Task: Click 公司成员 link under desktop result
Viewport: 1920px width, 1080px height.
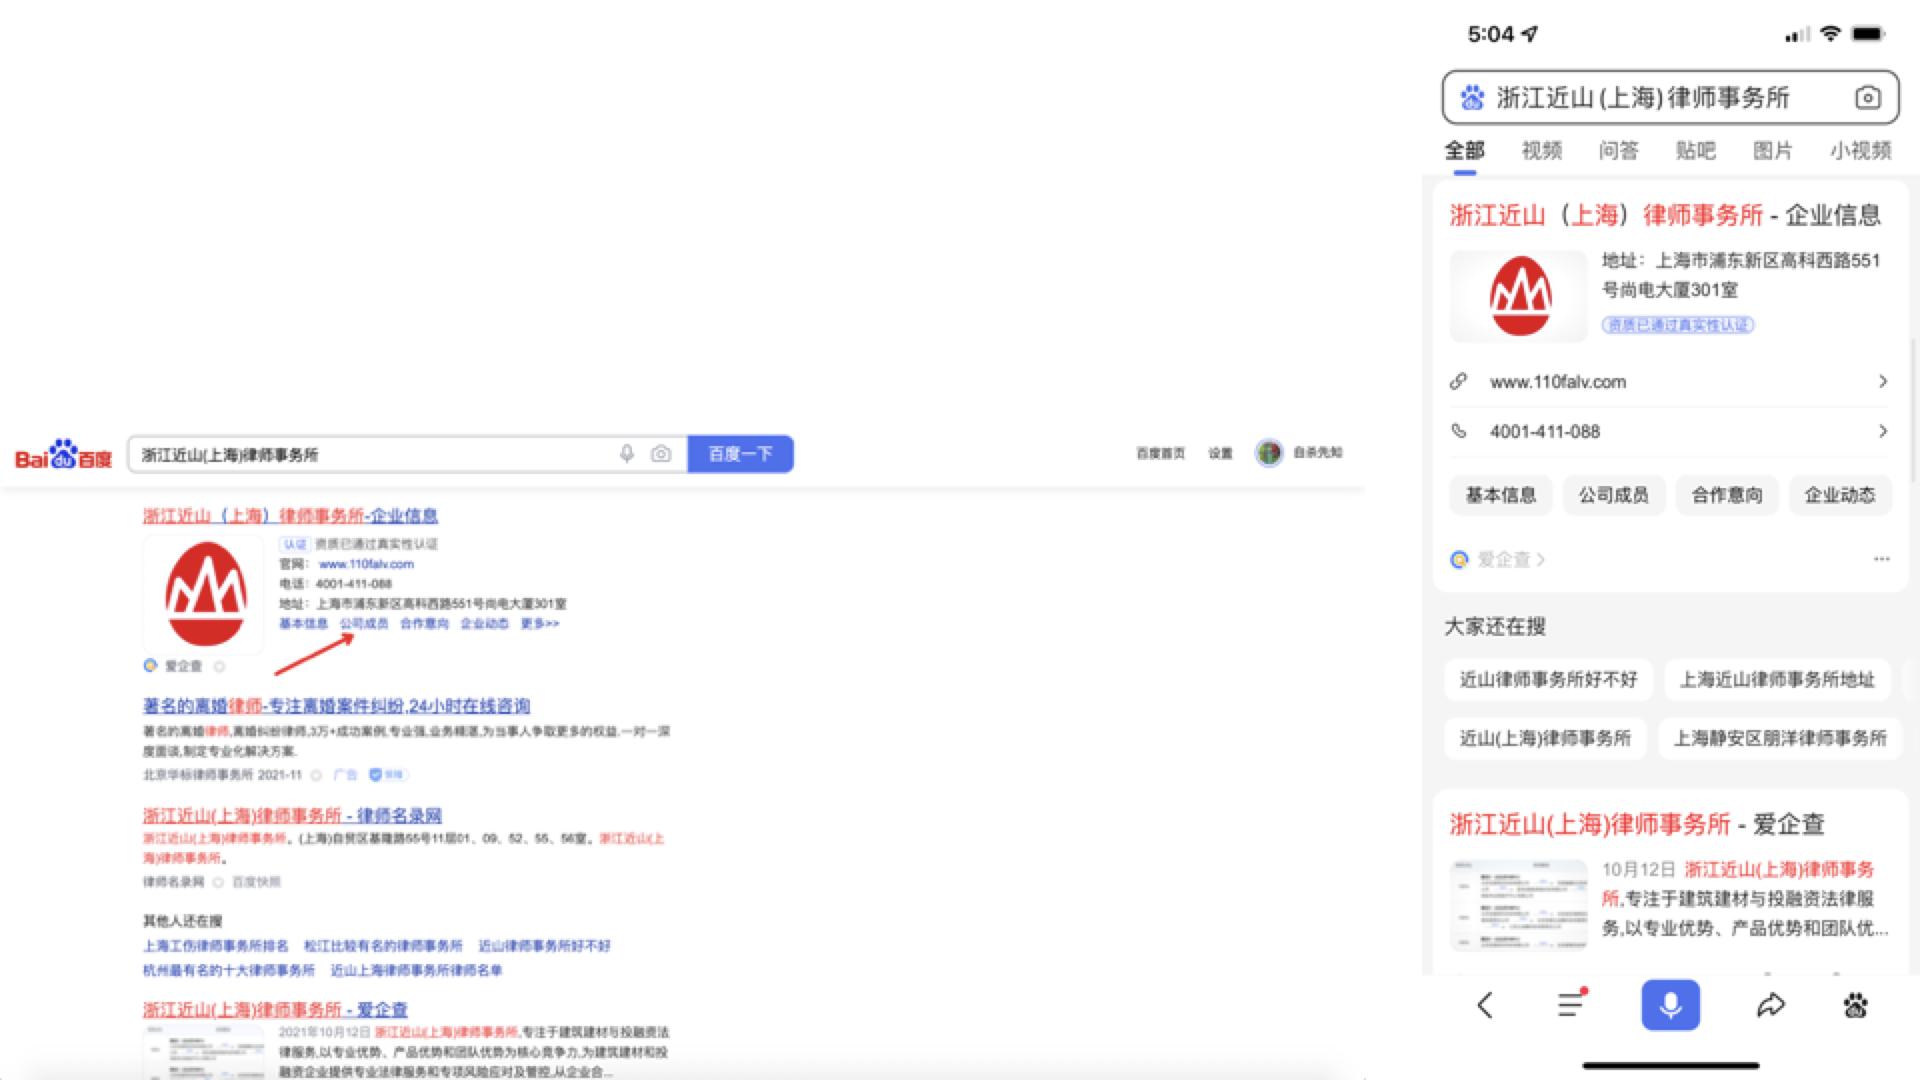Action: pyautogui.click(x=364, y=623)
